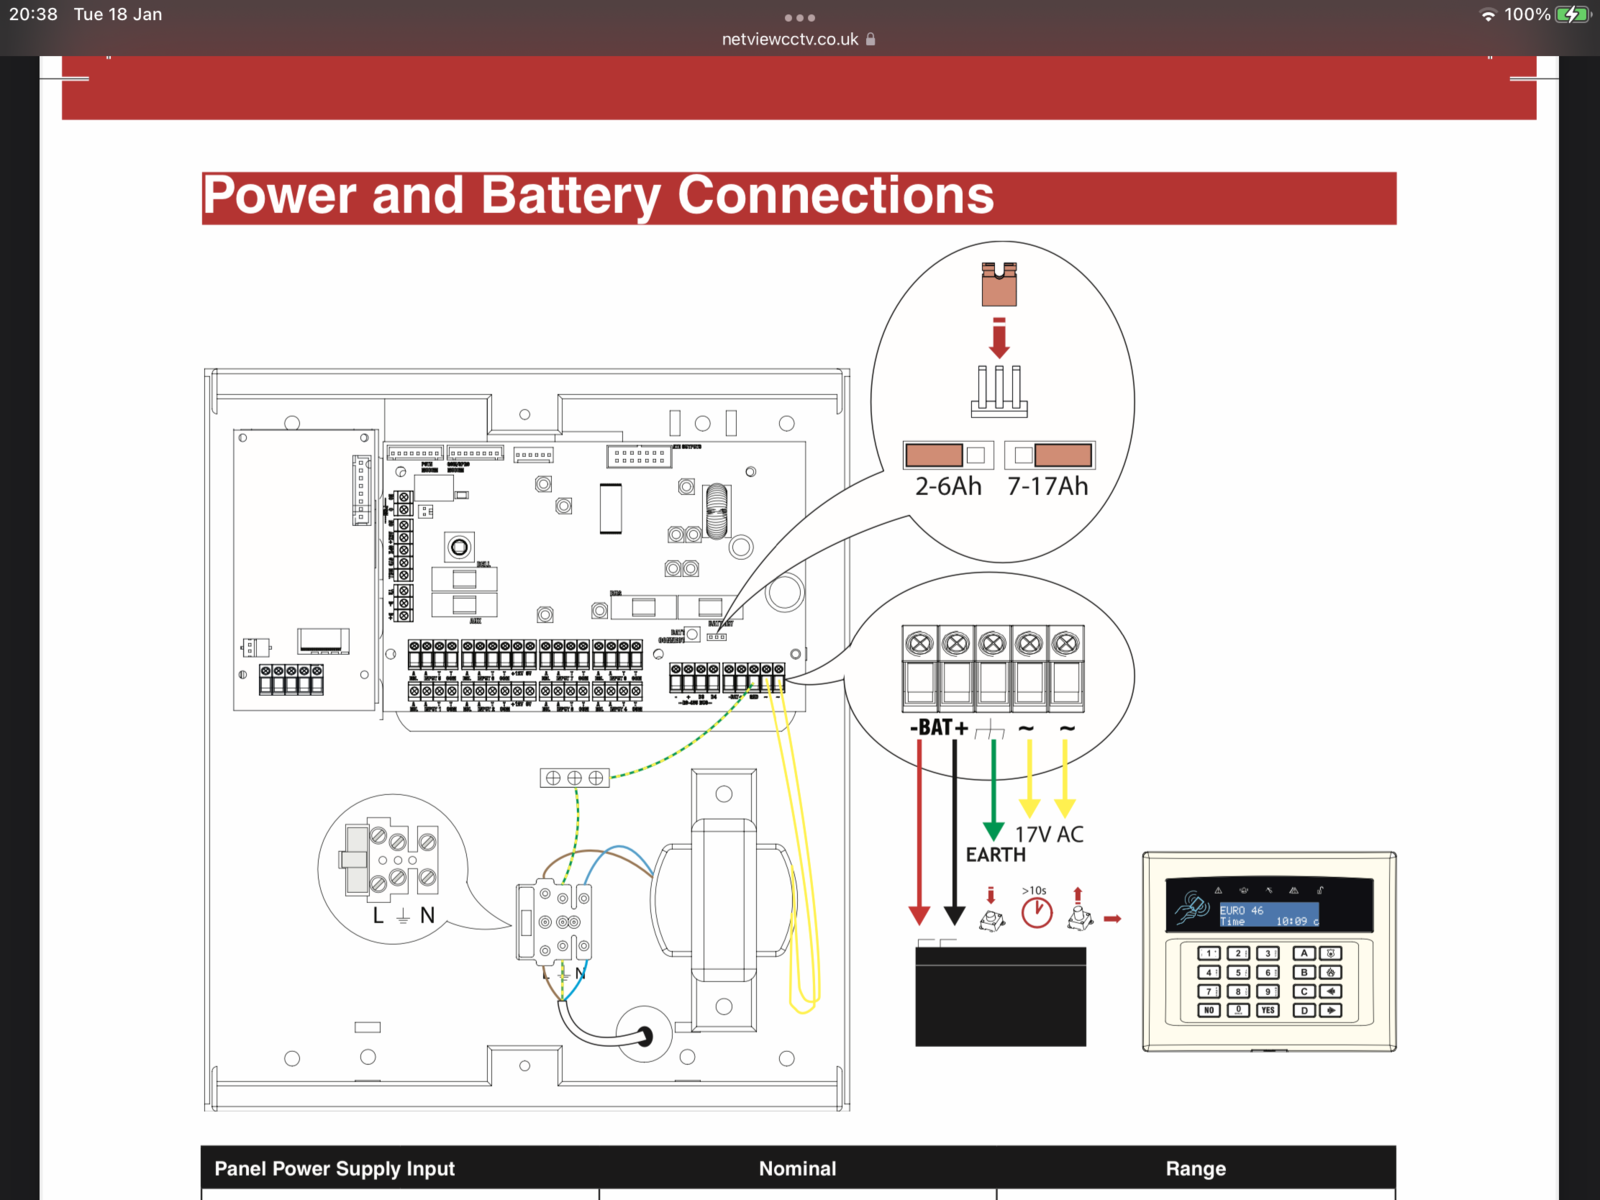
Task: Tap the netviewcctv.co.uk address bar
Action: click(x=790, y=40)
